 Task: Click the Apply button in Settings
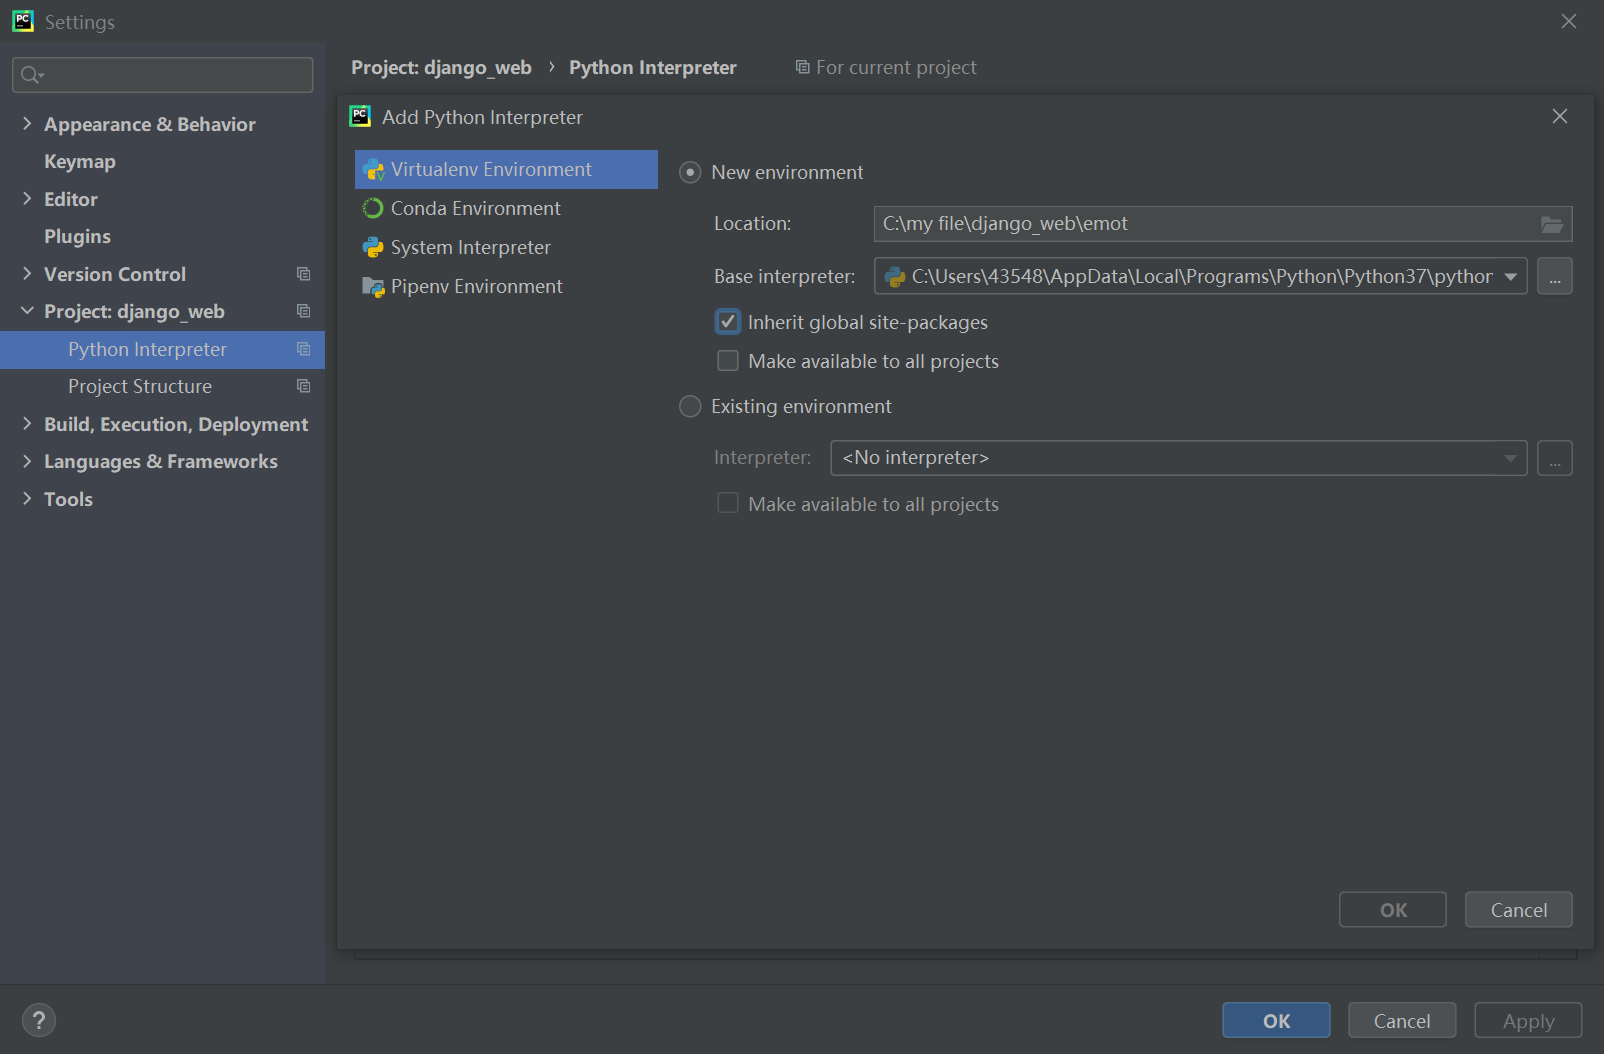tap(1528, 1021)
